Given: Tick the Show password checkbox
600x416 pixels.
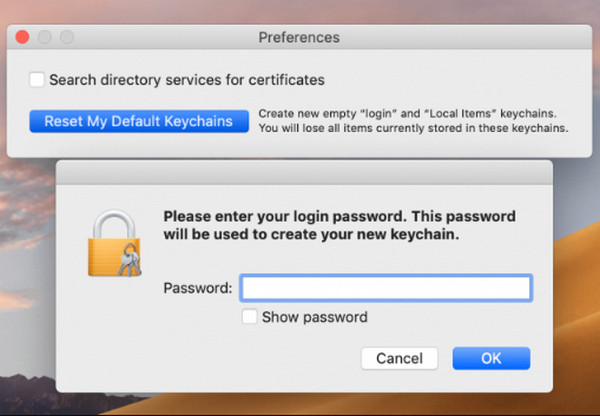Looking at the screenshot, I should click(249, 316).
